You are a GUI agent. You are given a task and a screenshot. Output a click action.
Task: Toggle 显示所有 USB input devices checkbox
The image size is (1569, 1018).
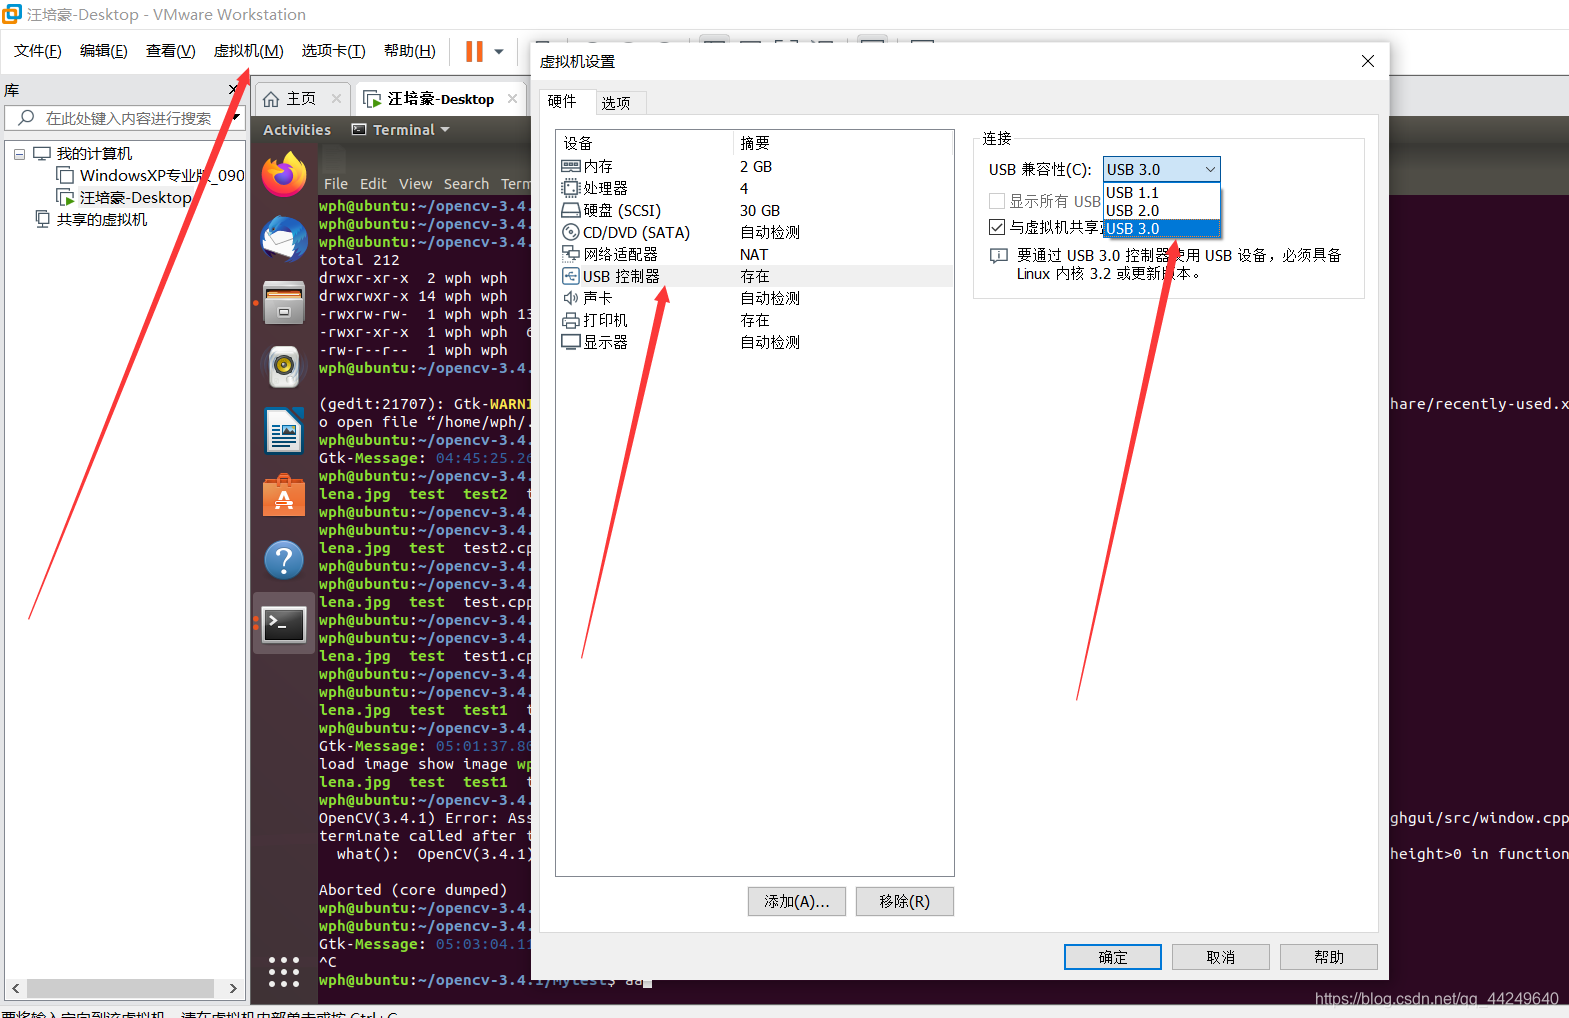997,201
